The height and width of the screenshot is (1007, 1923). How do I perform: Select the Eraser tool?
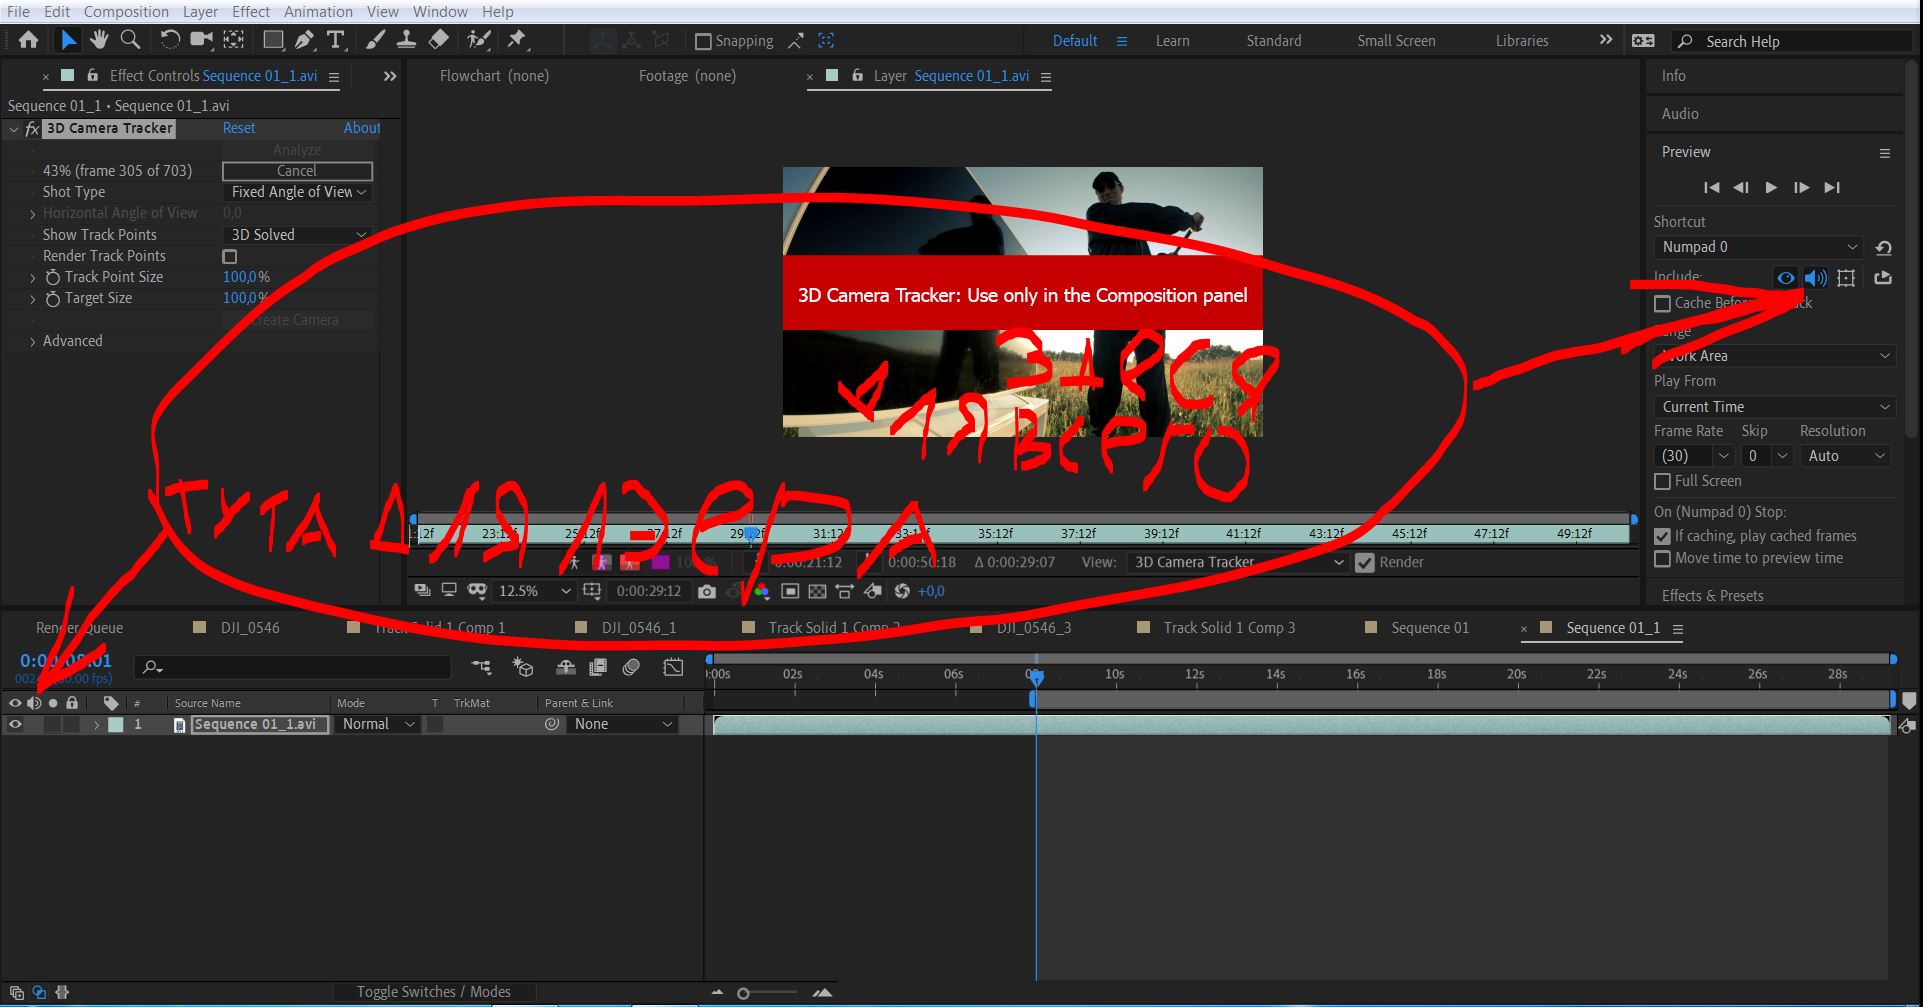click(x=439, y=40)
